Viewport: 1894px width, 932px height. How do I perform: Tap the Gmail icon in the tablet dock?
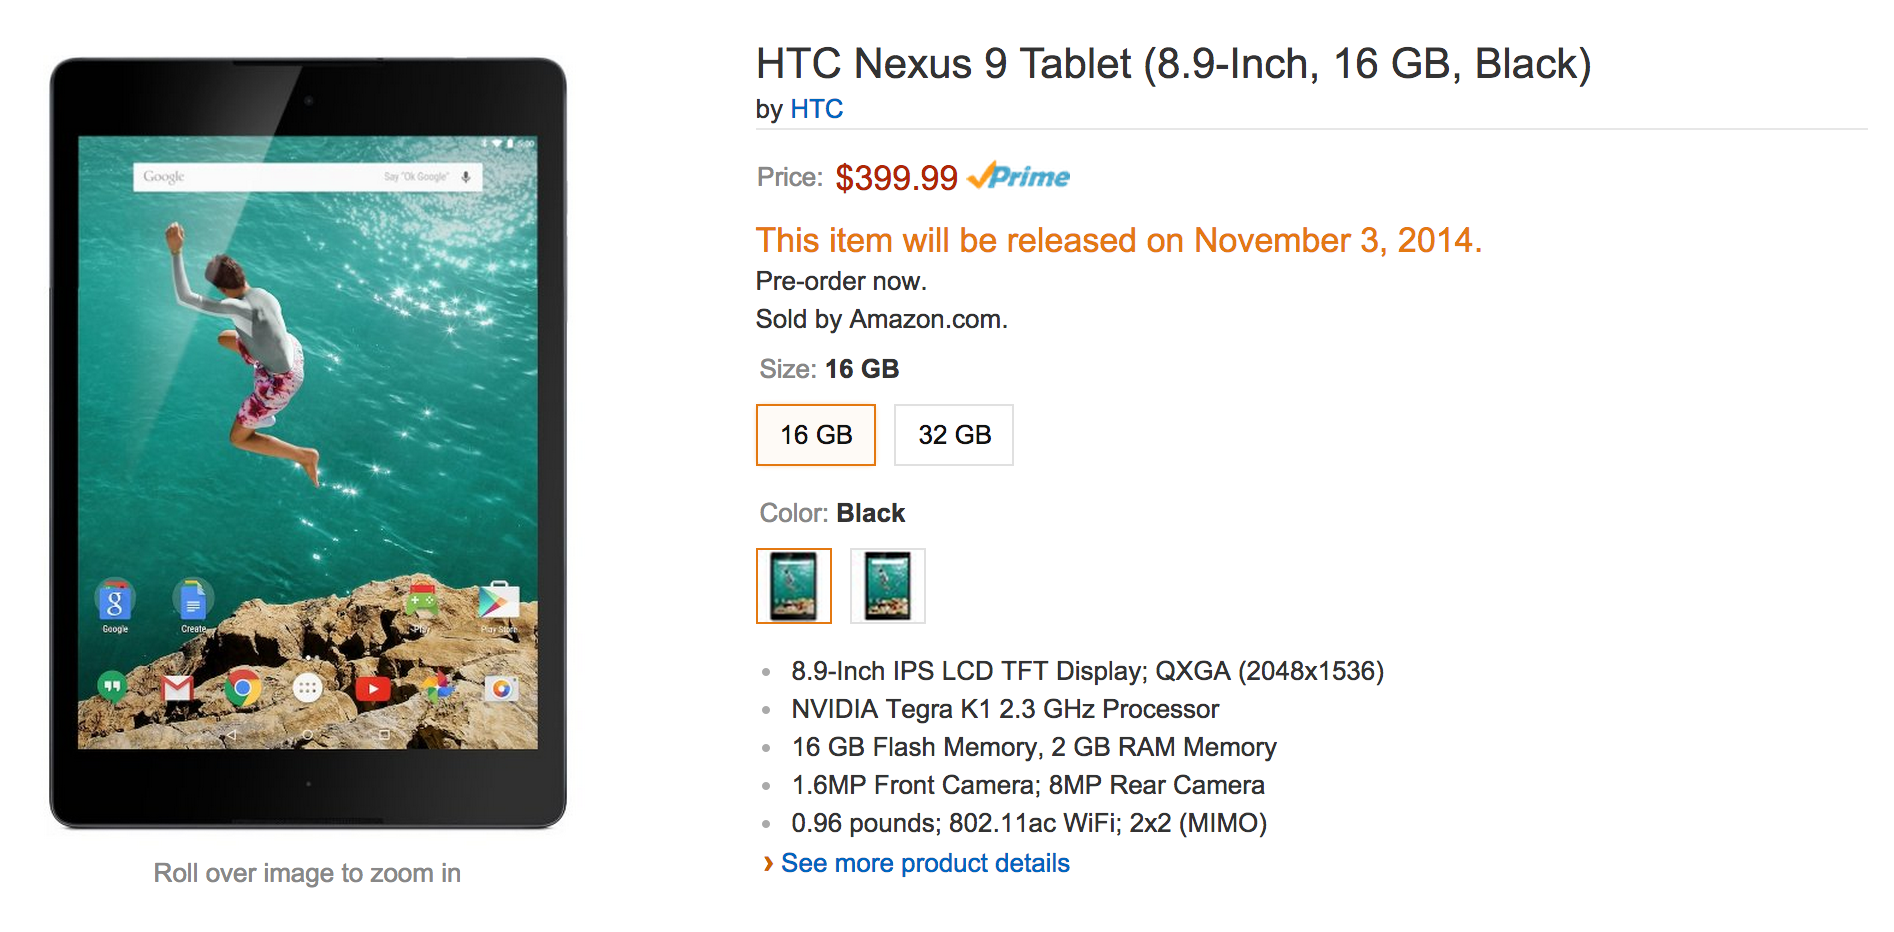178,688
